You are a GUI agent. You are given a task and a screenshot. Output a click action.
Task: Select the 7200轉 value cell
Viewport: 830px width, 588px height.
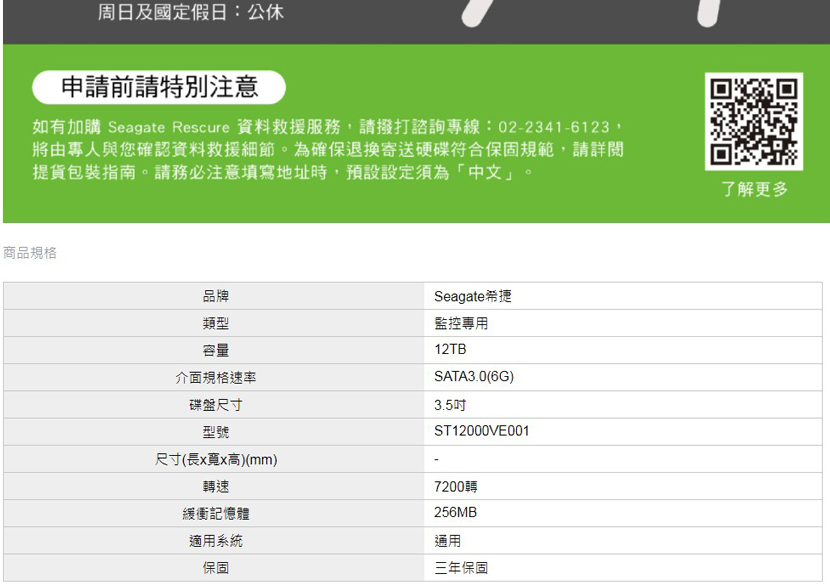[x=623, y=486]
